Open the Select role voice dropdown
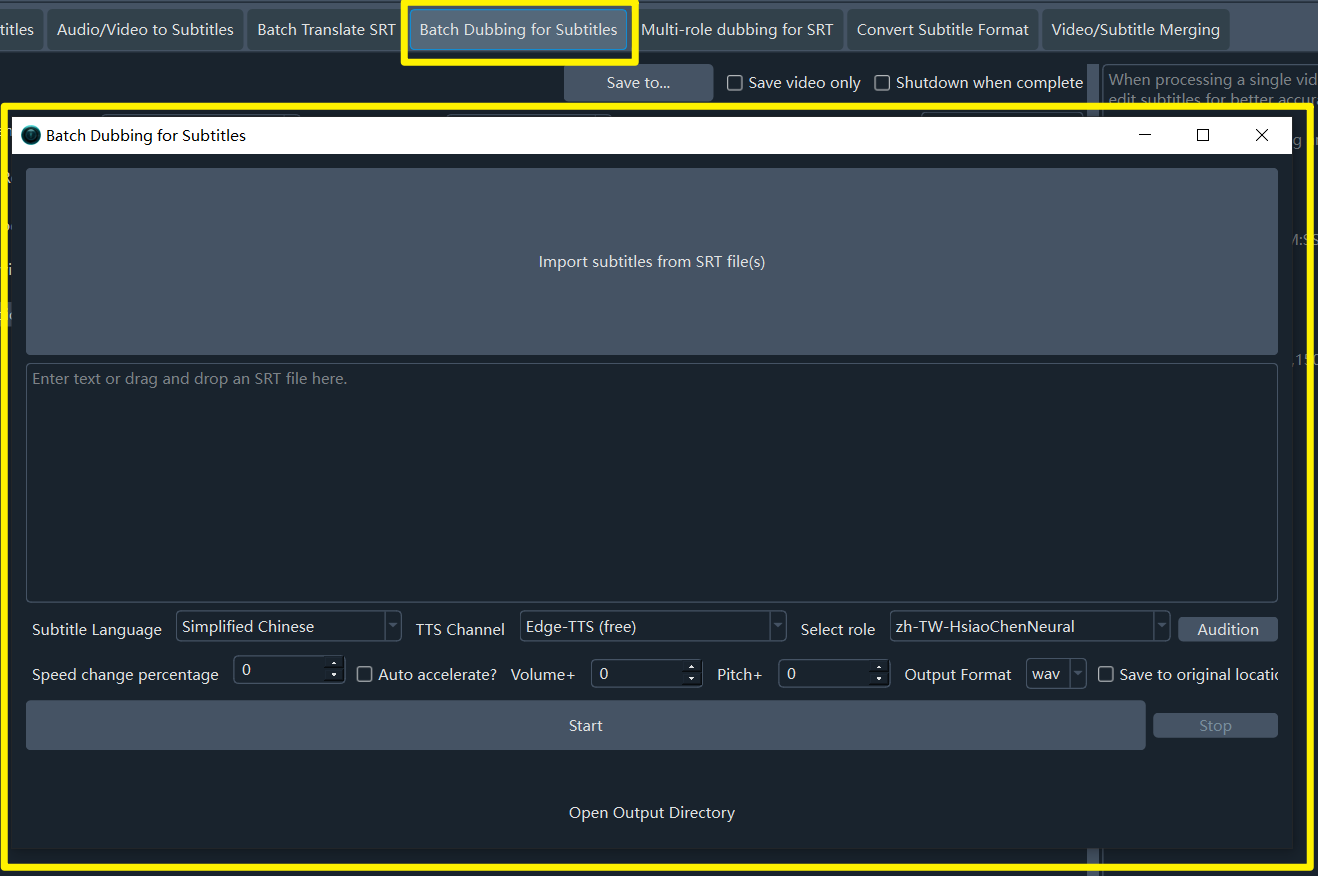1318x876 pixels. [1029, 627]
